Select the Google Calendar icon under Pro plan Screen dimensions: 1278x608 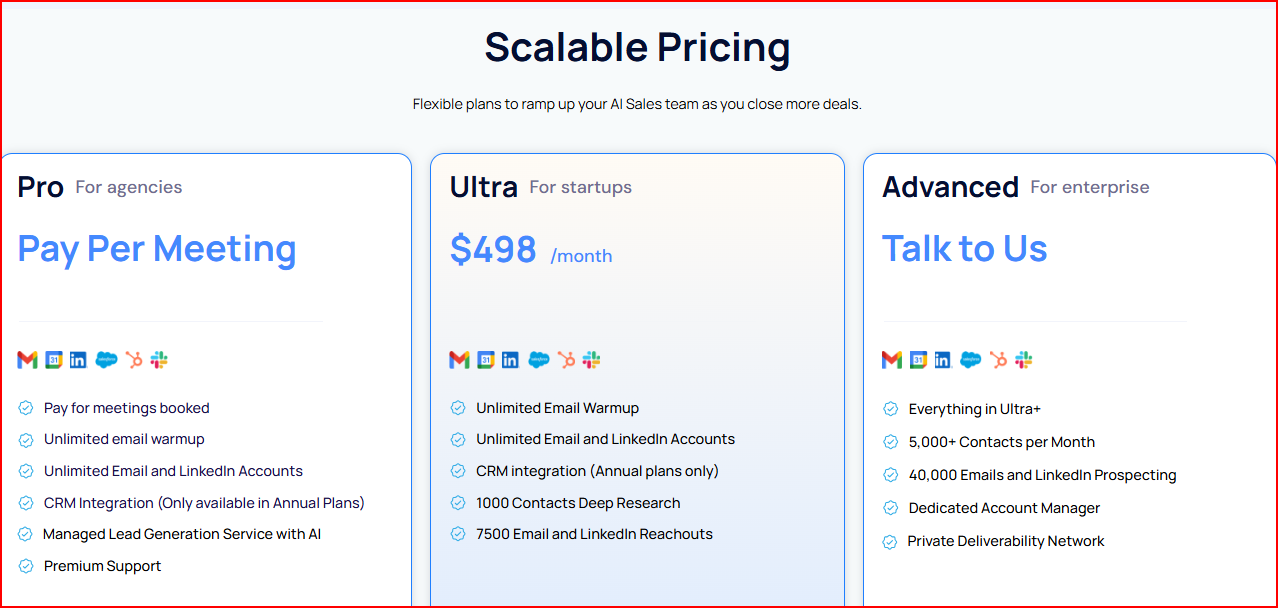(53, 359)
